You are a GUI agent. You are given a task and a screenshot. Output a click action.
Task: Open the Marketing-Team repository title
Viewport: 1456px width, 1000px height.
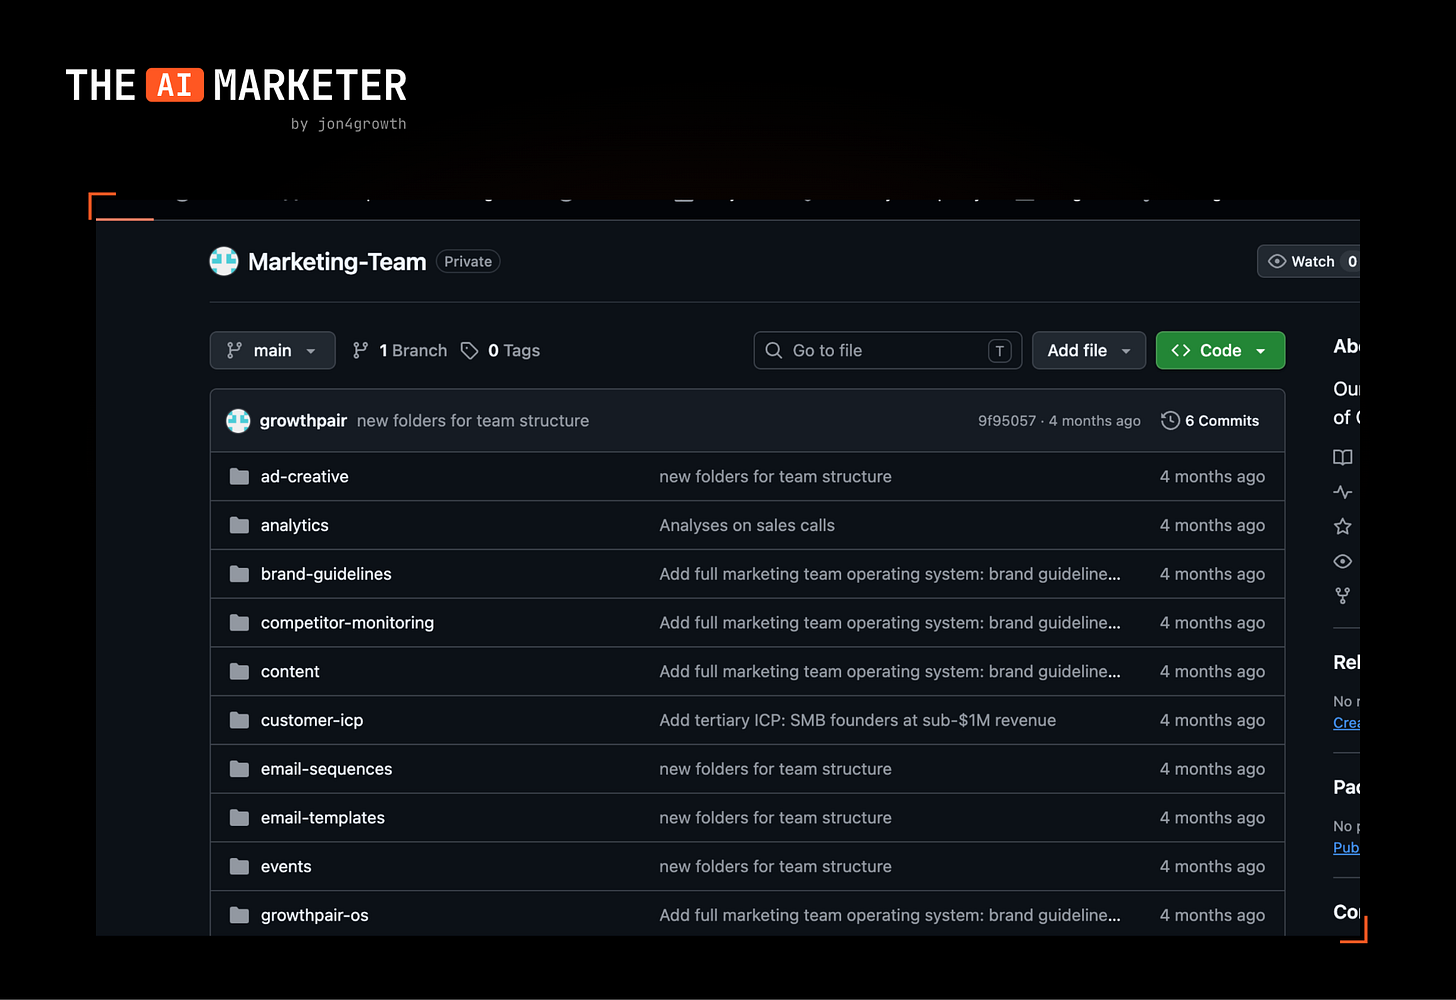(337, 261)
